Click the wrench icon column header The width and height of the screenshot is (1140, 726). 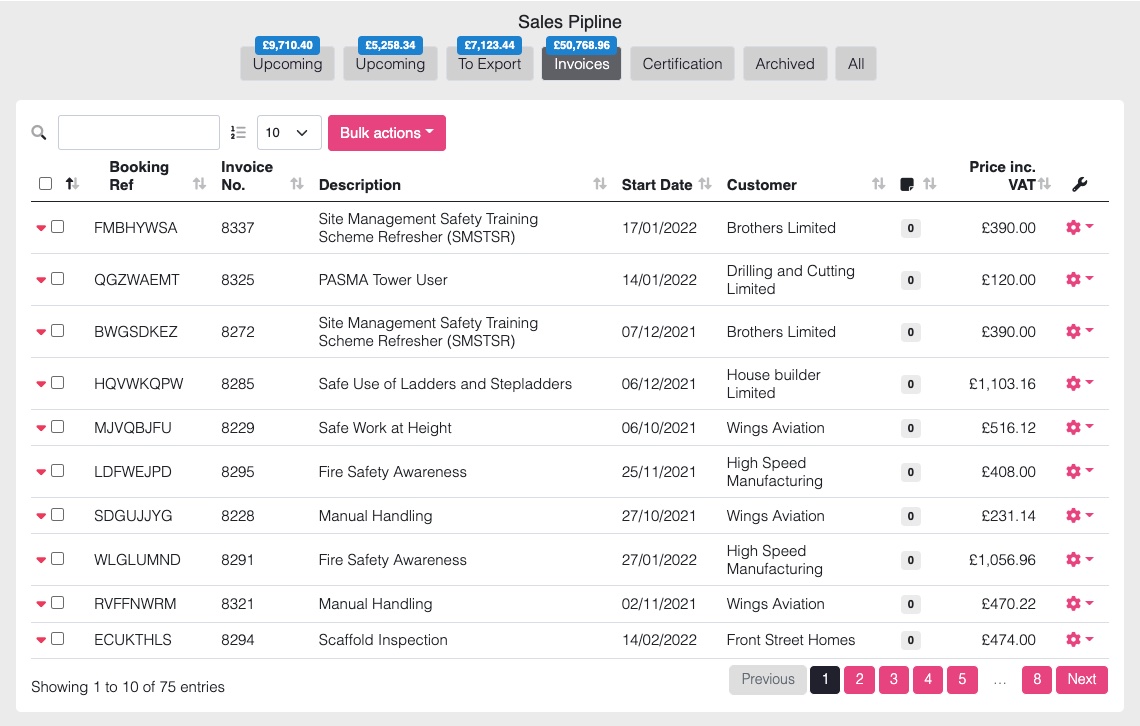(1079, 185)
